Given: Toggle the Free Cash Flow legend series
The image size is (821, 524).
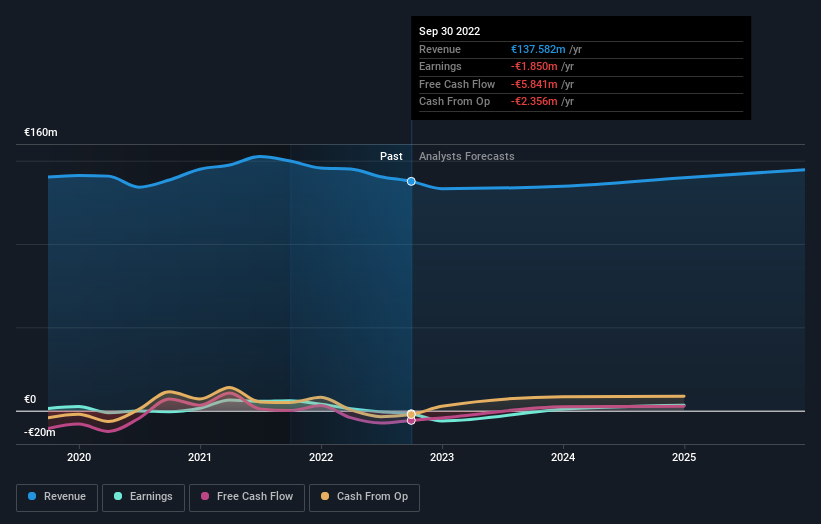Looking at the screenshot, I should click(x=247, y=497).
